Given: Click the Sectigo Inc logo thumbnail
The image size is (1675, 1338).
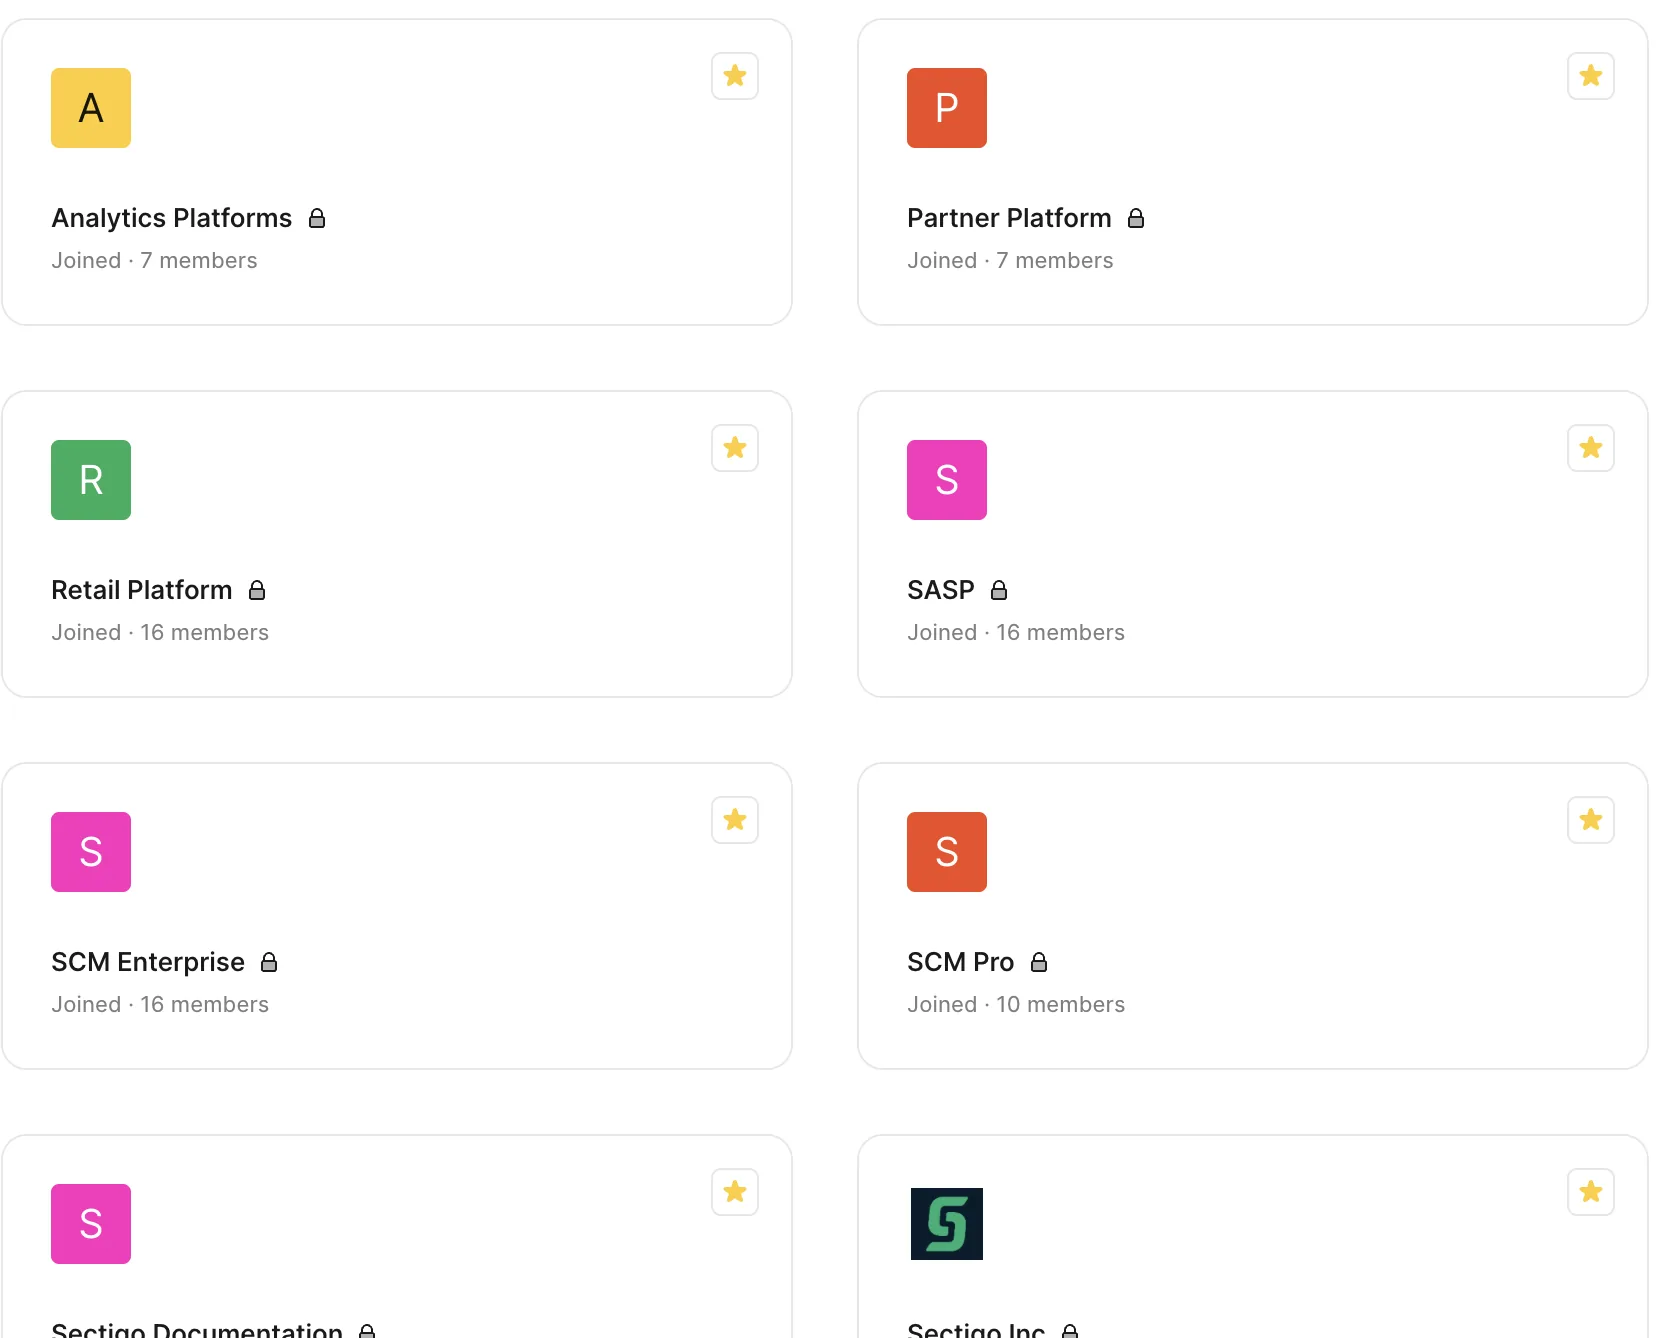Looking at the screenshot, I should 947,1224.
